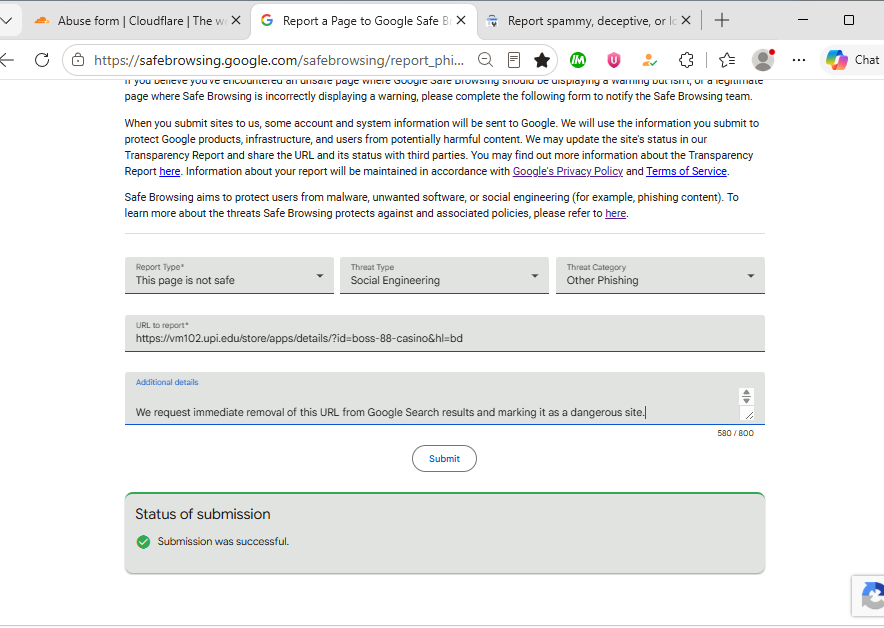Open Google's Privacy Policy link
Screen dimensions: 884x628
[x=568, y=171]
